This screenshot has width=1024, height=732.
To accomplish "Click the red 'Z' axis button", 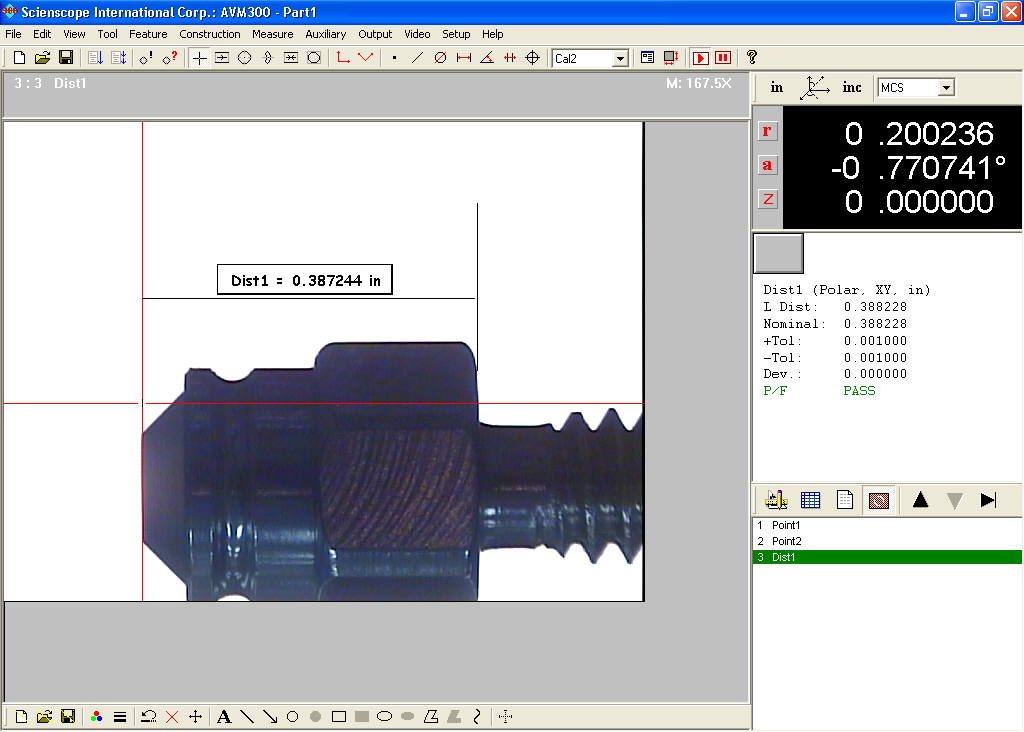I will [767, 199].
